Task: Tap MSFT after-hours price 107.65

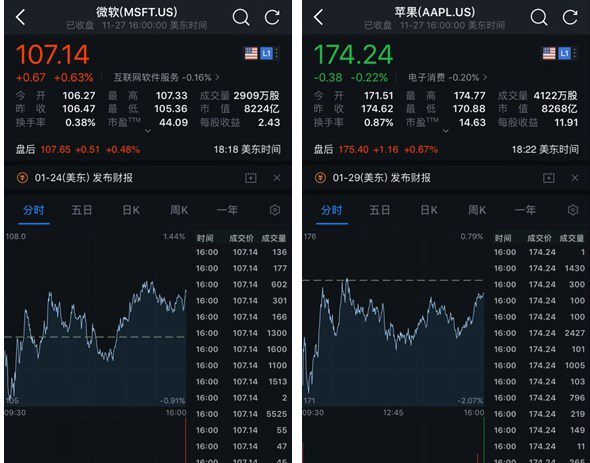Action: pyautogui.click(x=55, y=149)
